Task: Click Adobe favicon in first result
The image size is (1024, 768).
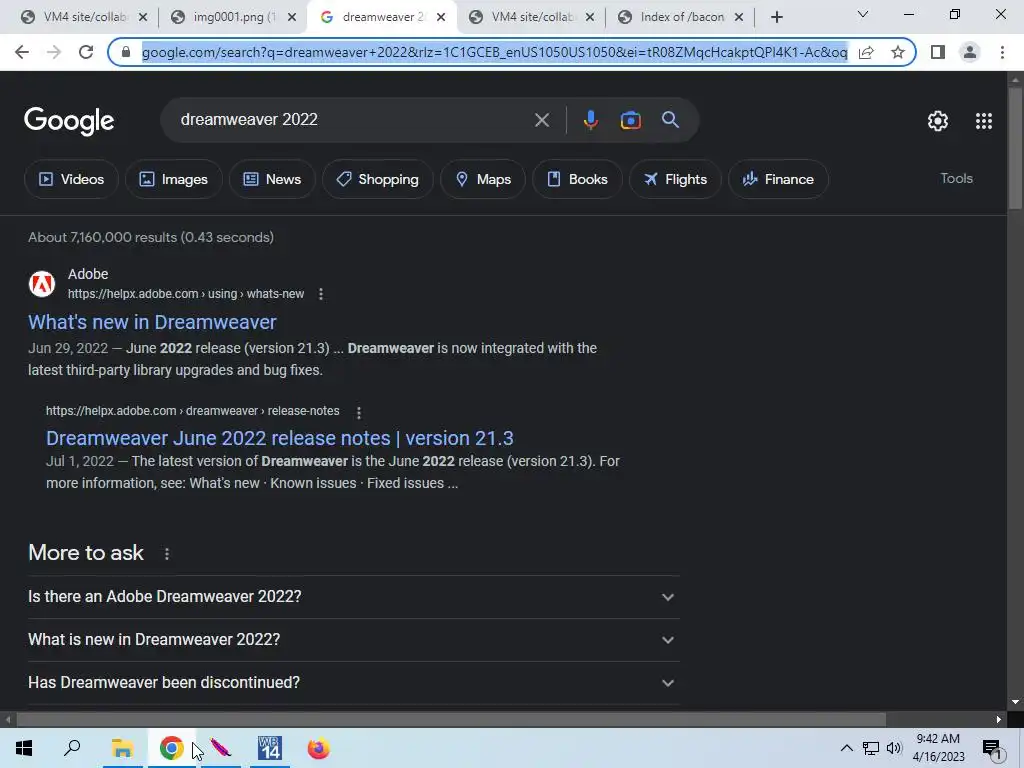Action: (x=42, y=284)
